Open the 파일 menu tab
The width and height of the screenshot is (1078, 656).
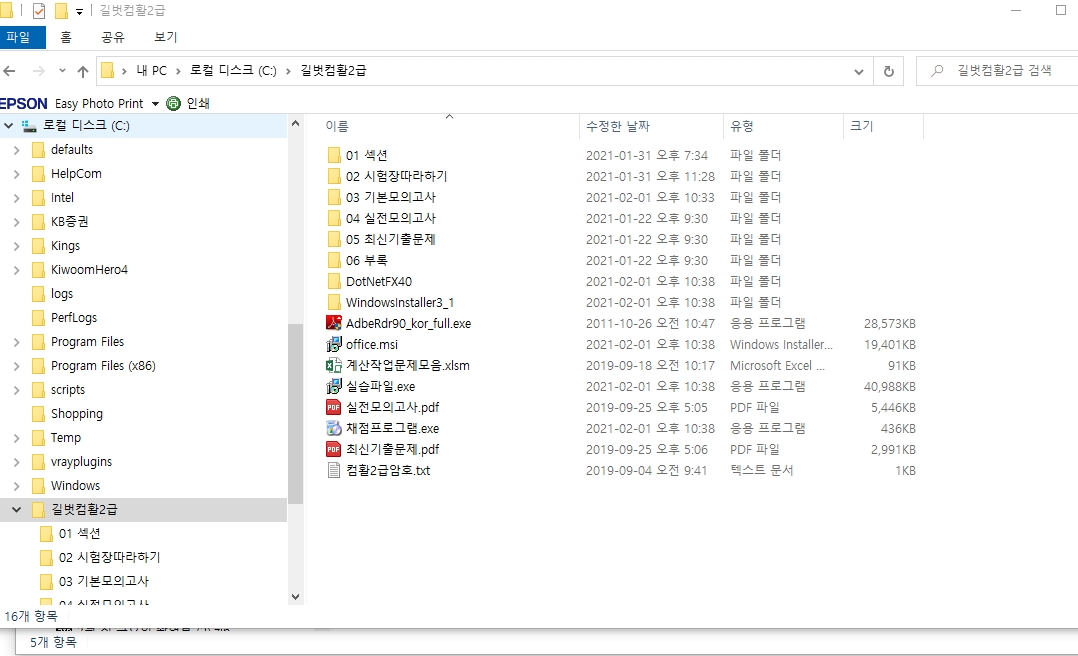tap(18, 37)
